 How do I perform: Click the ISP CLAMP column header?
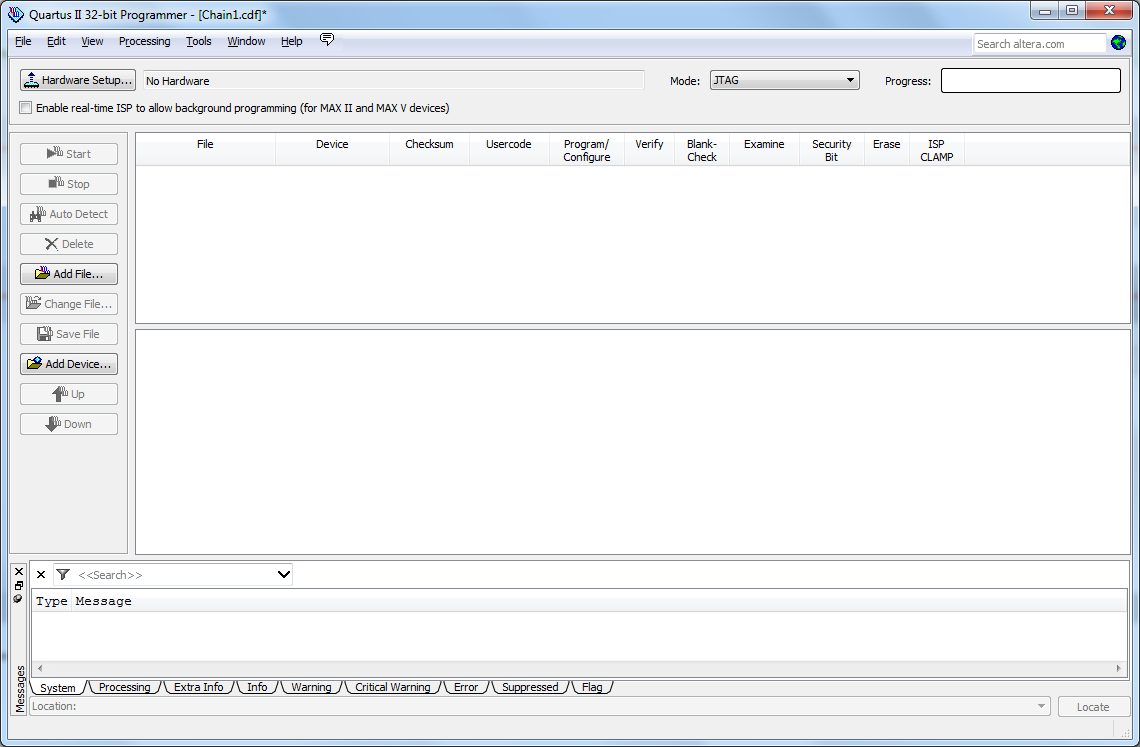936,150
